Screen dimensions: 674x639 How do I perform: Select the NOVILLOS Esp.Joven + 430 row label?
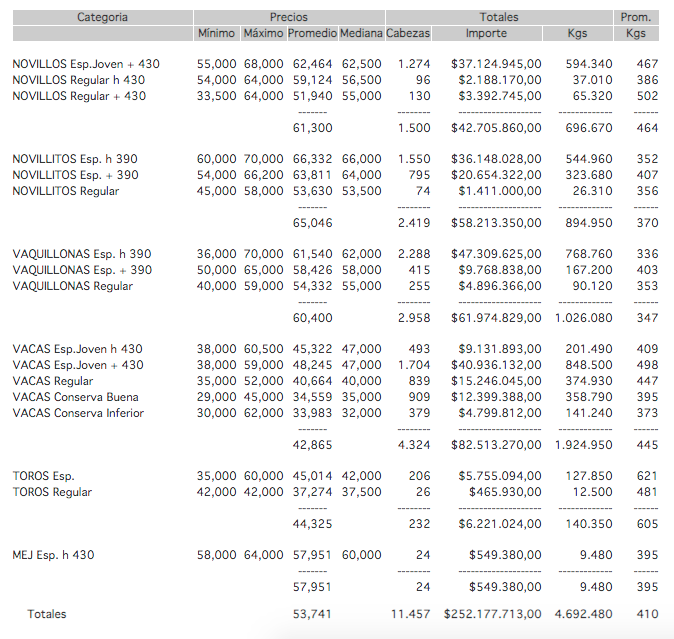[86, 64]
